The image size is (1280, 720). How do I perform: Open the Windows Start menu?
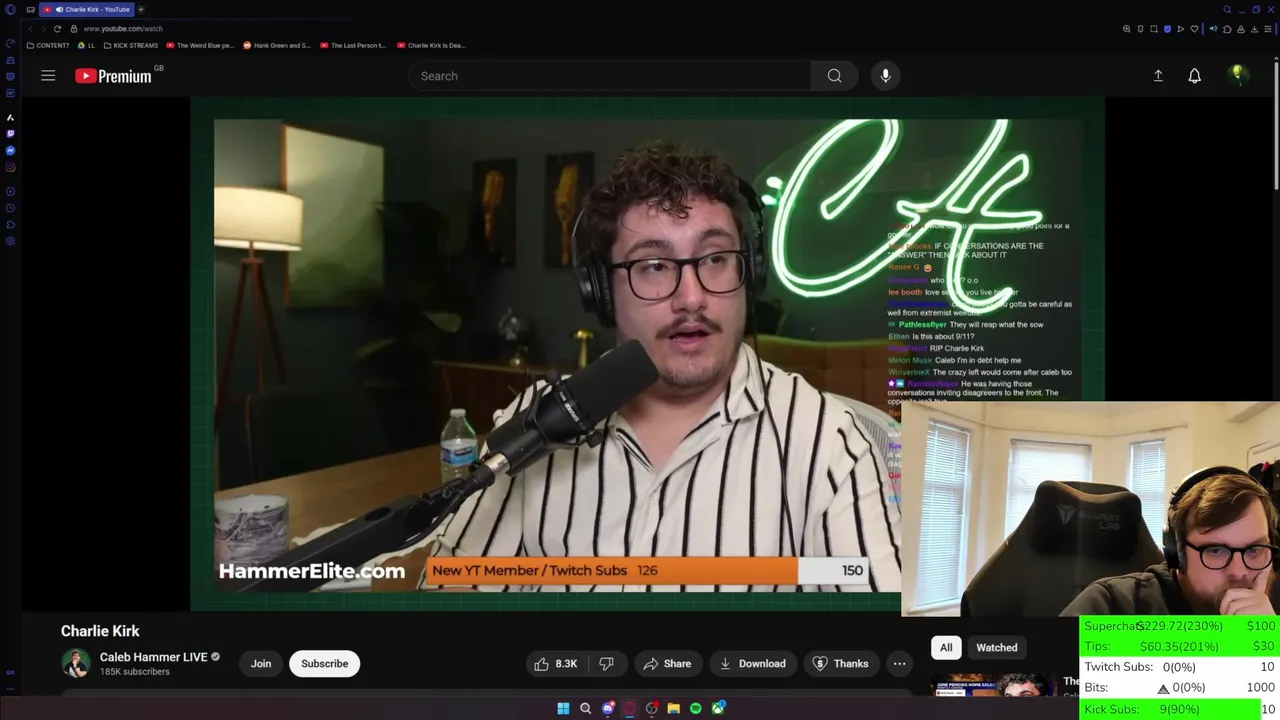(563, 708)
